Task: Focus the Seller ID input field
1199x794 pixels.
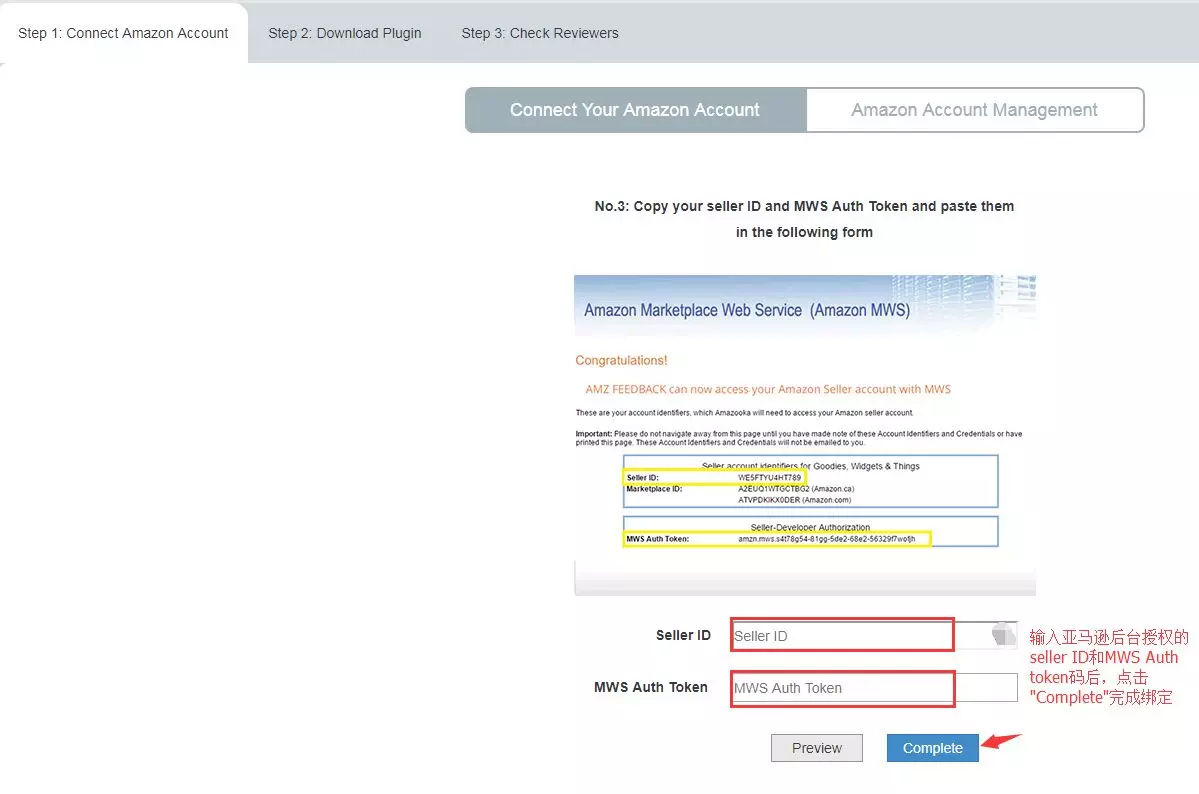Action: point(874,636)
